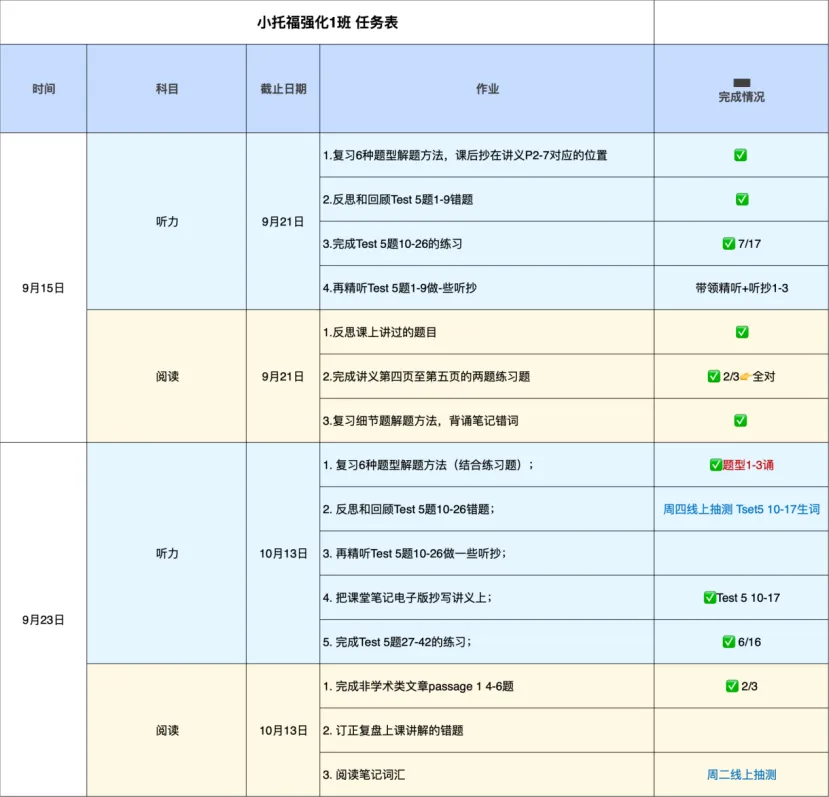Select task 4. 把课堂笔记电子版抄写讲义上
This screenshot has width=829, height=797.
click(x=487, y=598)
